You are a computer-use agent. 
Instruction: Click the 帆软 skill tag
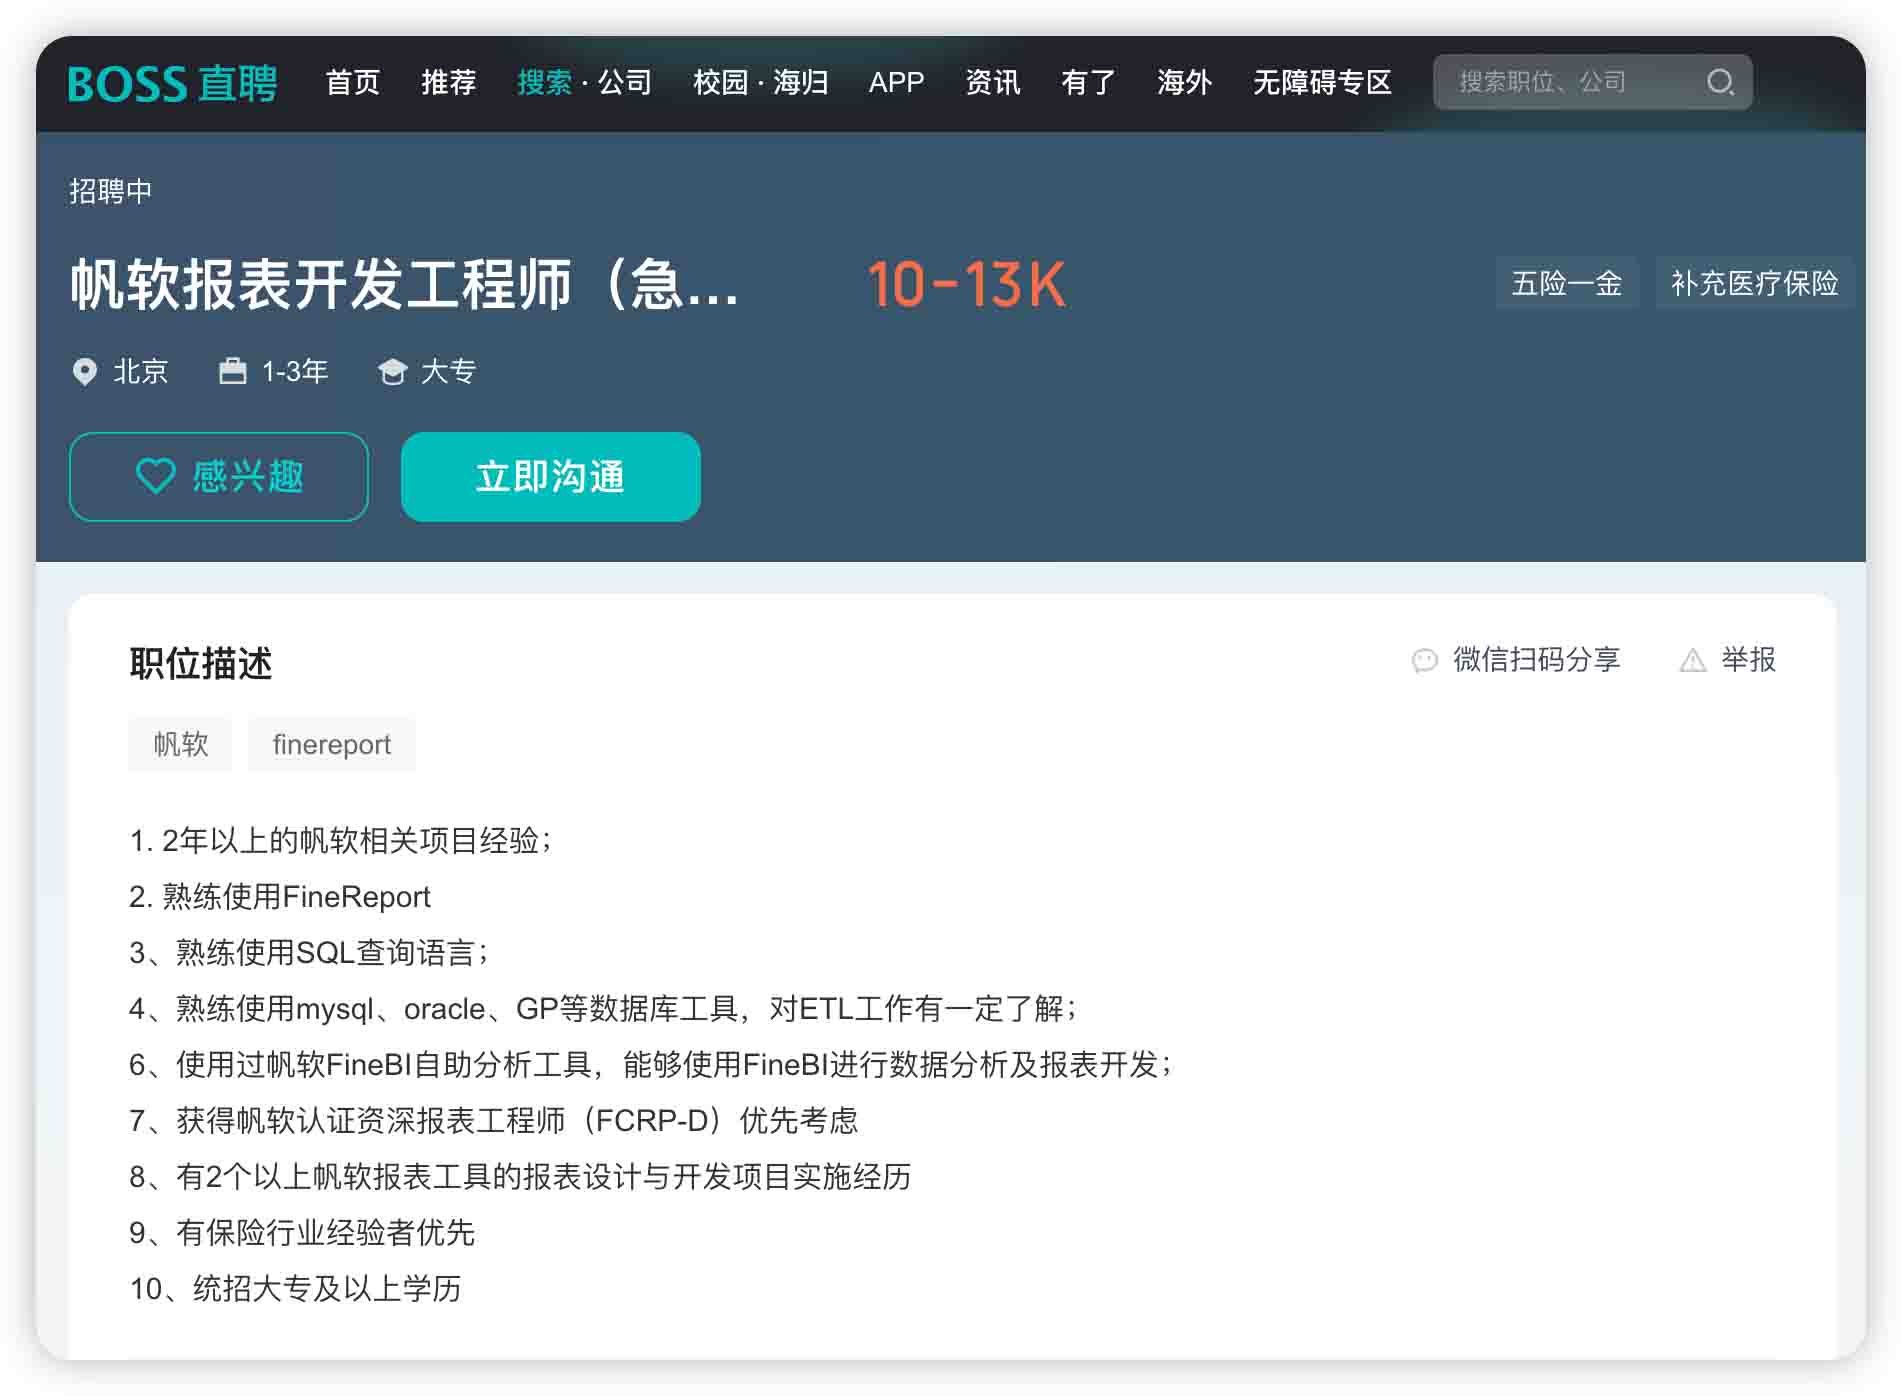click(x=181, y=744)
